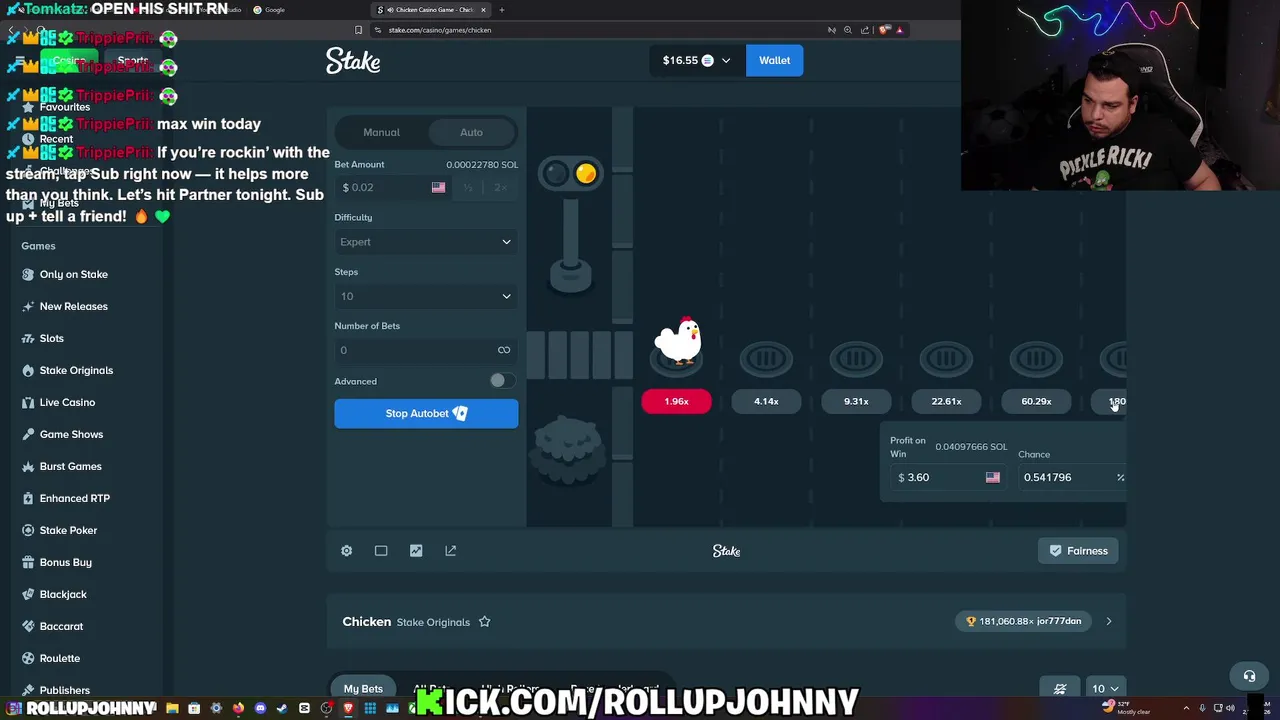Switch to Manual betting tab

click(381, 132)
